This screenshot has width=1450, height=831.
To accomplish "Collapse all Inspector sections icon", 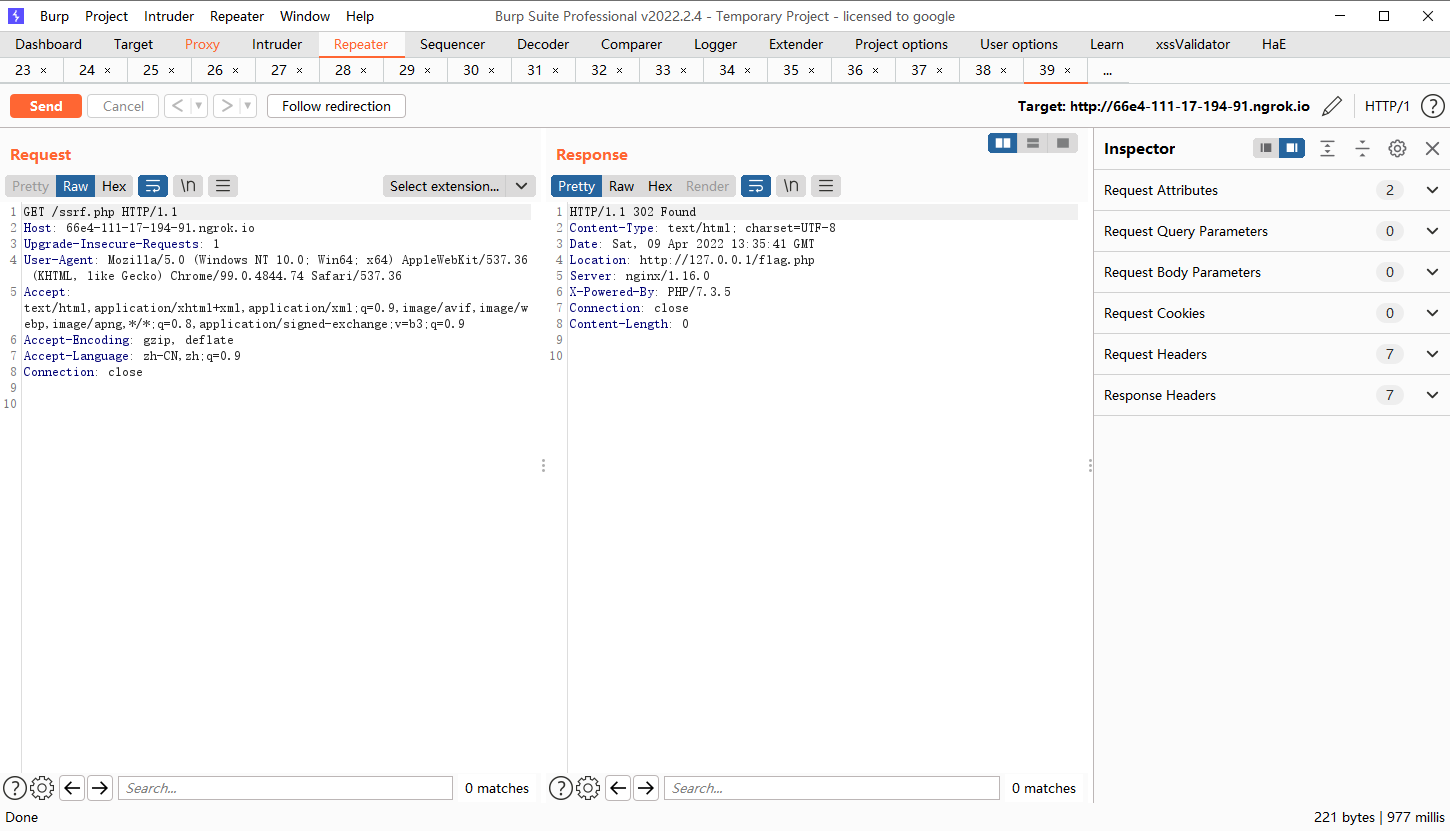I will coord(1362,148).
